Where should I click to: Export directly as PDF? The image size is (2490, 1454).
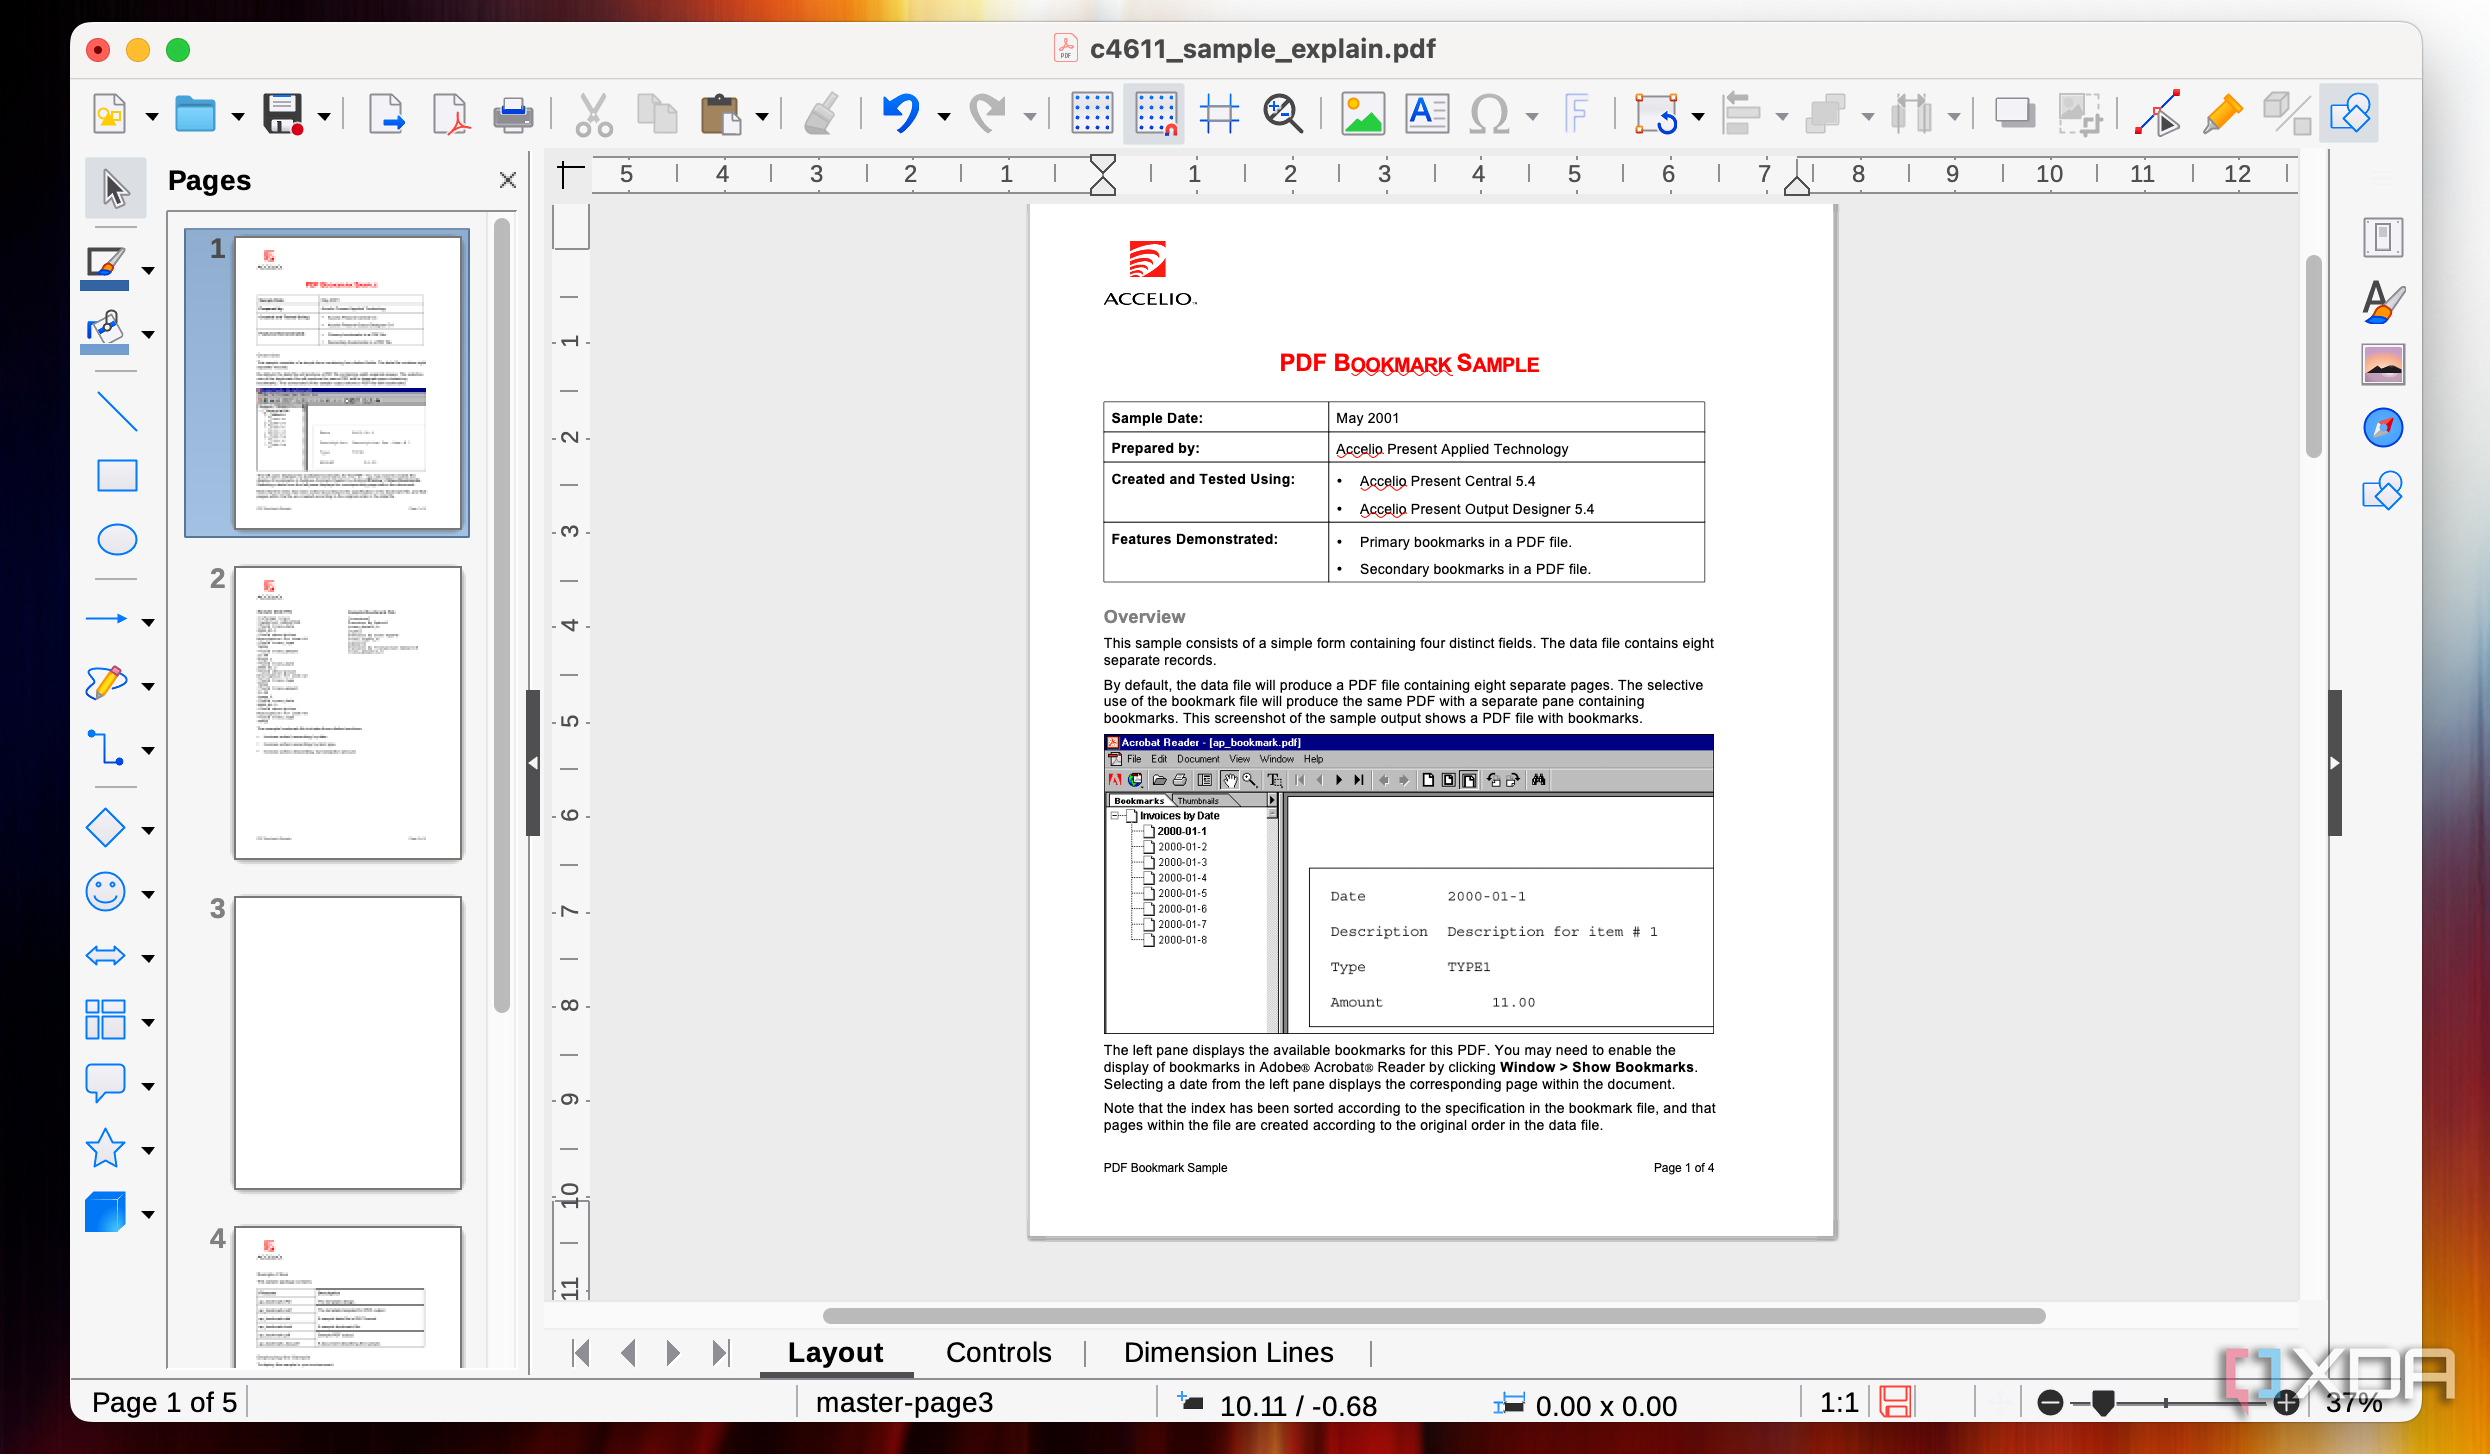(450, 114)
